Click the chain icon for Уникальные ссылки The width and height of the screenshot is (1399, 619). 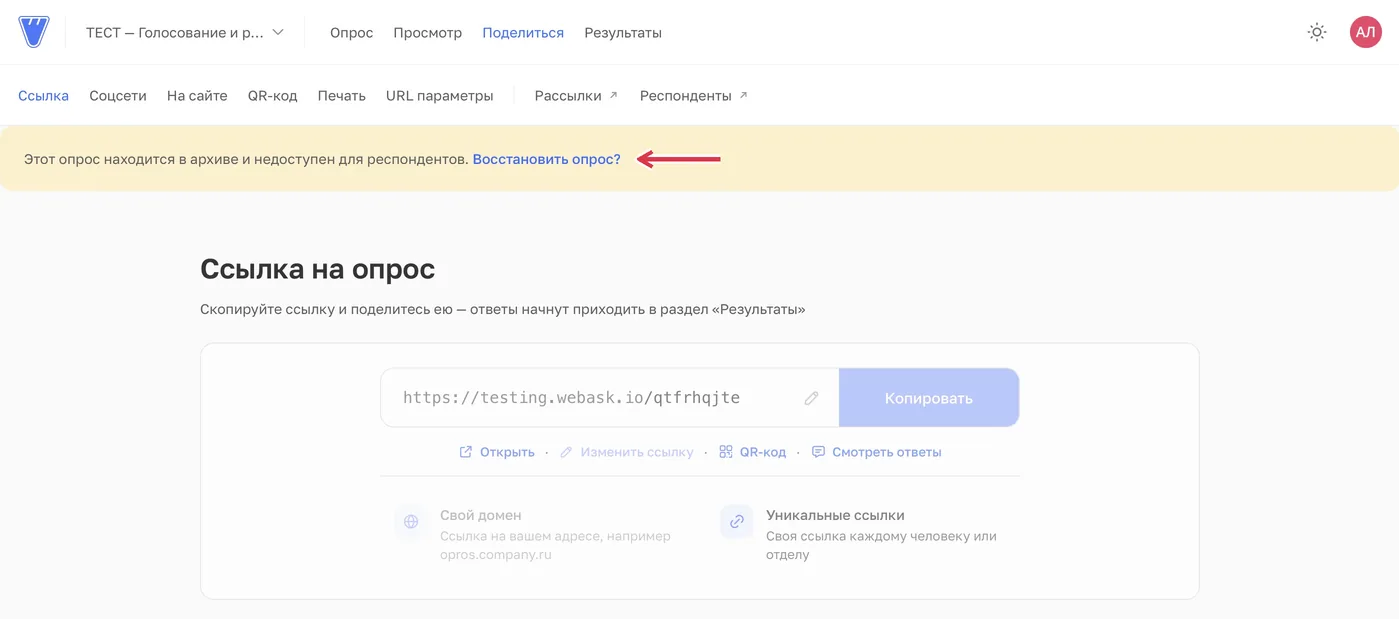(737, 522)
